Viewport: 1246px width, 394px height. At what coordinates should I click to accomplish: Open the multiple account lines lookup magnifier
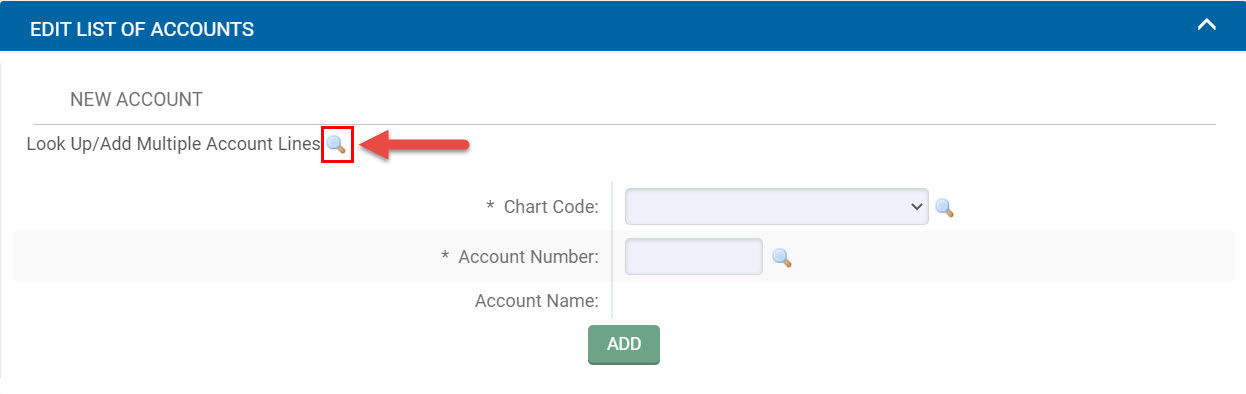(337, 145)
